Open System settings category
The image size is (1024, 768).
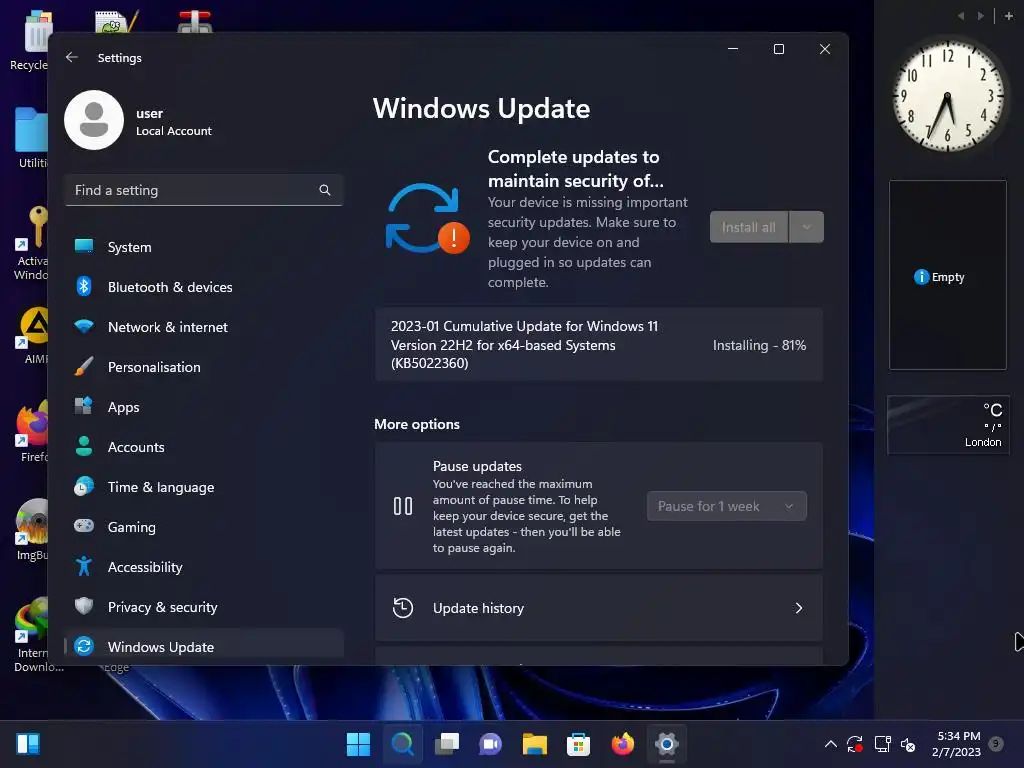tap(204, 247)
